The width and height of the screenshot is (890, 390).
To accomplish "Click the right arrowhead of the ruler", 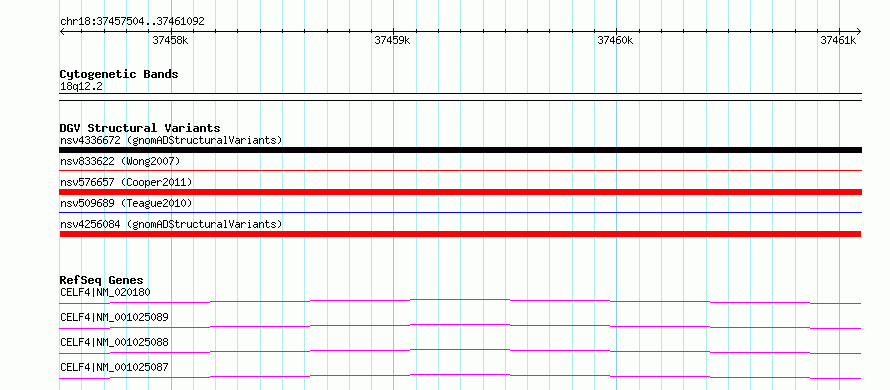I will pyautogui.click(x=858, y=31).
